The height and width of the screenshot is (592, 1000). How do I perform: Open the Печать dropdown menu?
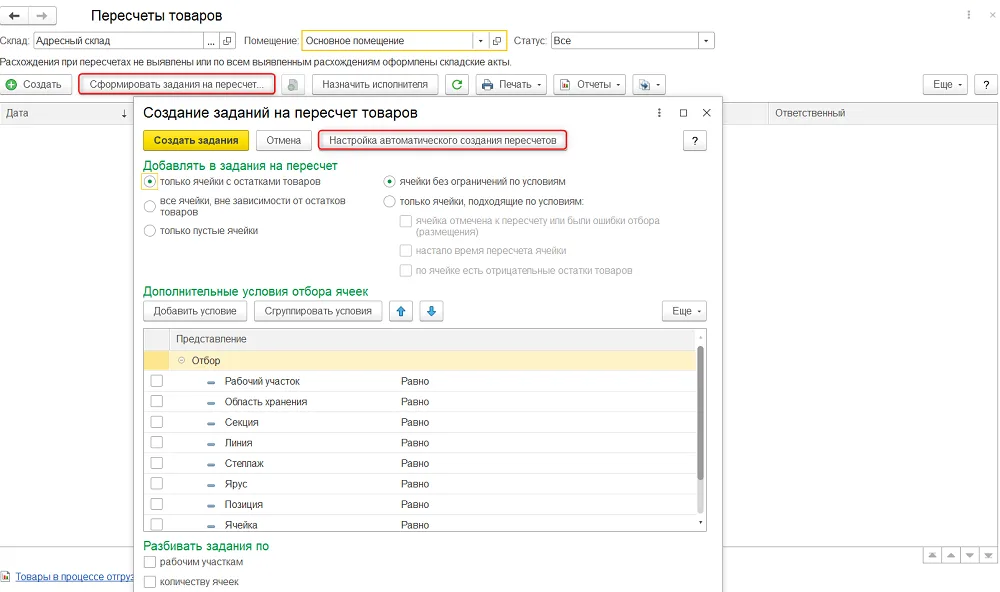click(511, 84)
